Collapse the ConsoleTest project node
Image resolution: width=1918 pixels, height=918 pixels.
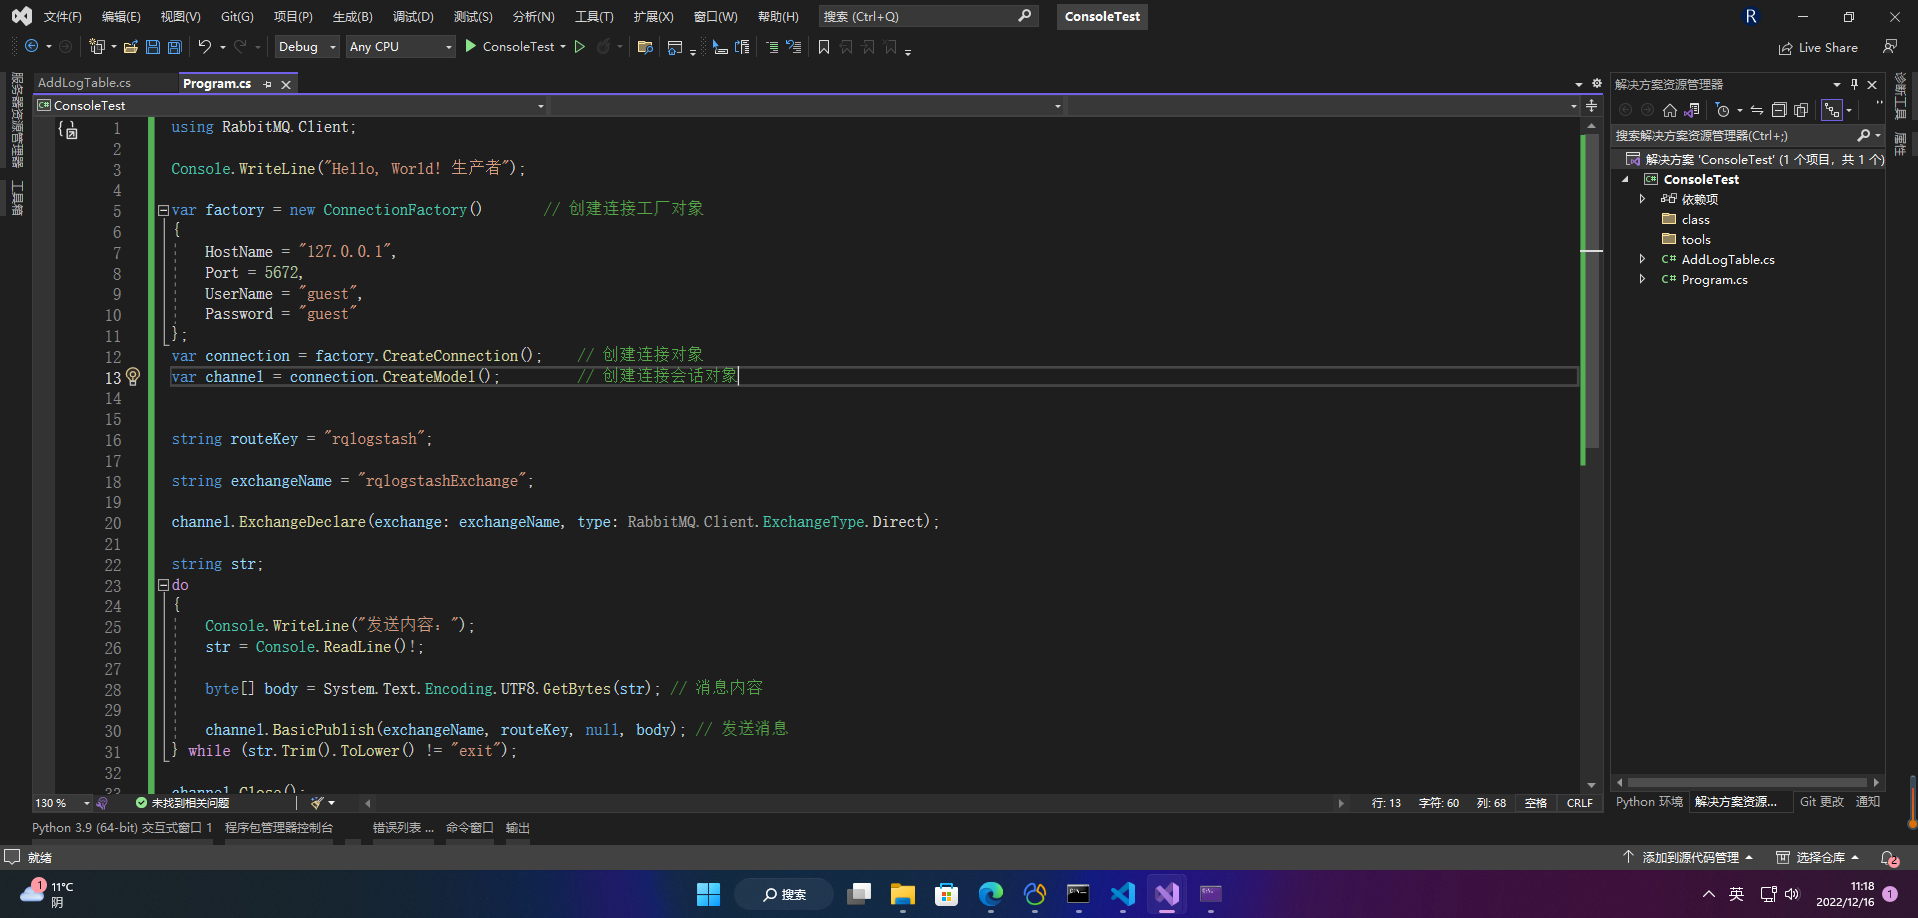1625,179
